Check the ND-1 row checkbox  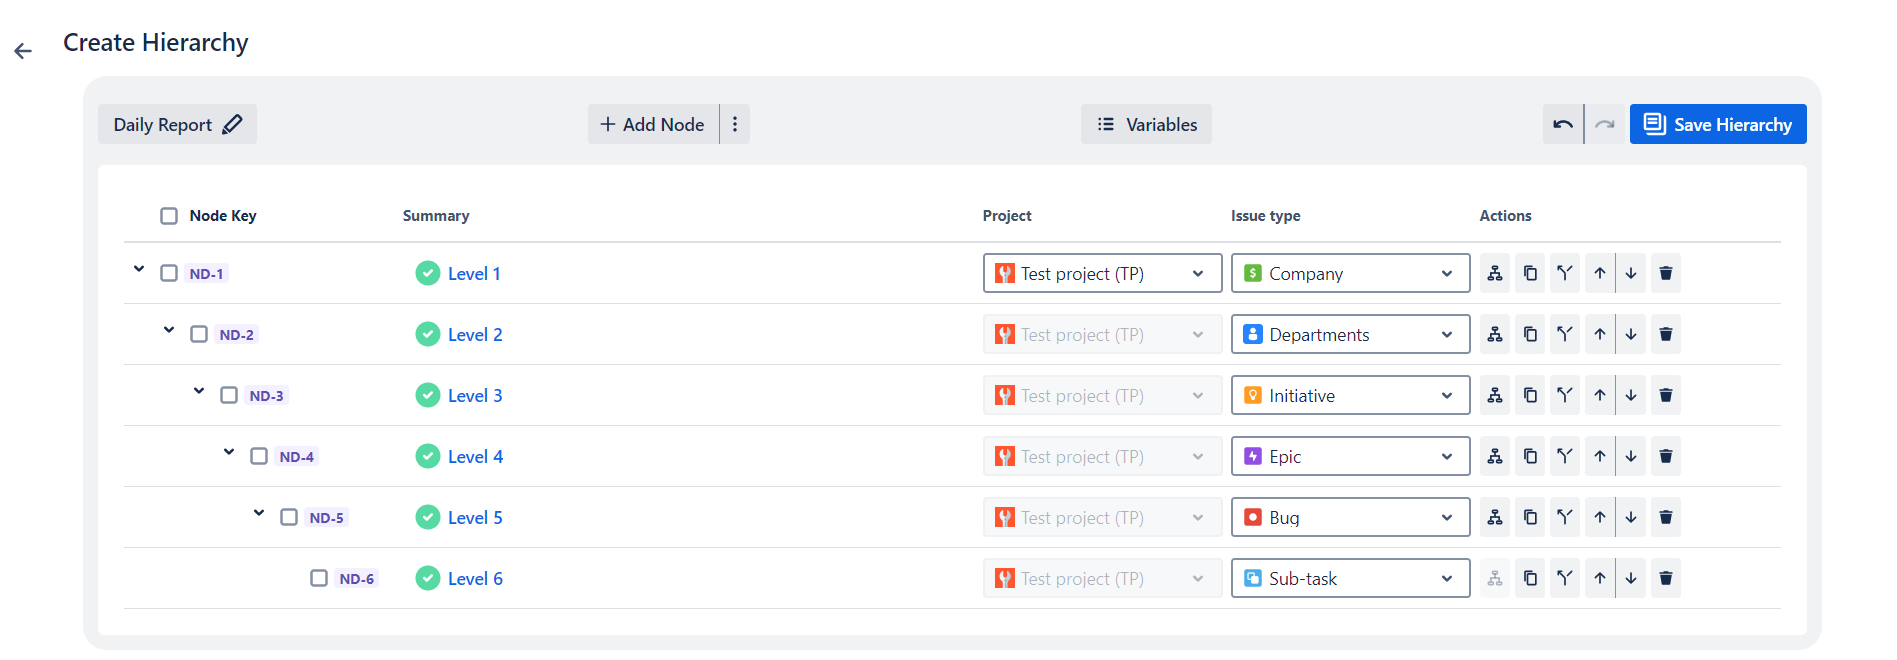pyautogui.click(x=169, y=273)
